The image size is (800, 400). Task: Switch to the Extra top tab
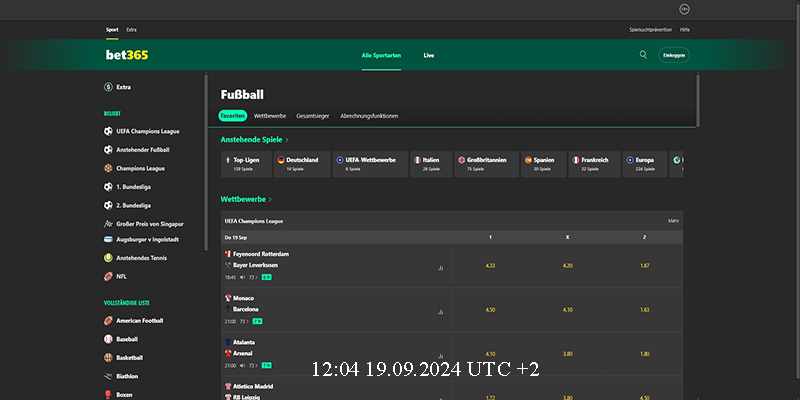tap(132, 30)
